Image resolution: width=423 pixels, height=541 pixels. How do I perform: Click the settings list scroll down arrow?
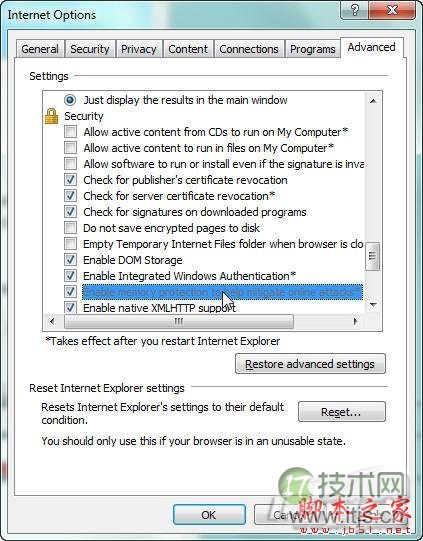[373, 304]
